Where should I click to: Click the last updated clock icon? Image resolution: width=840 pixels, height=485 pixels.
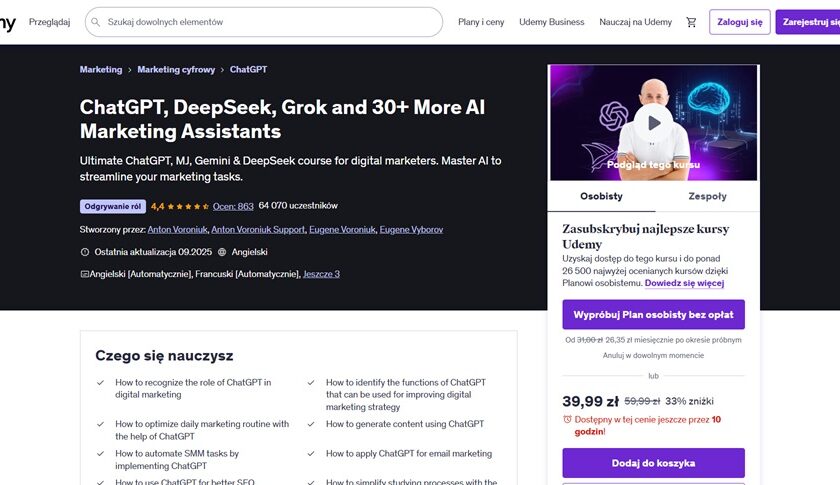pos(85,252)
